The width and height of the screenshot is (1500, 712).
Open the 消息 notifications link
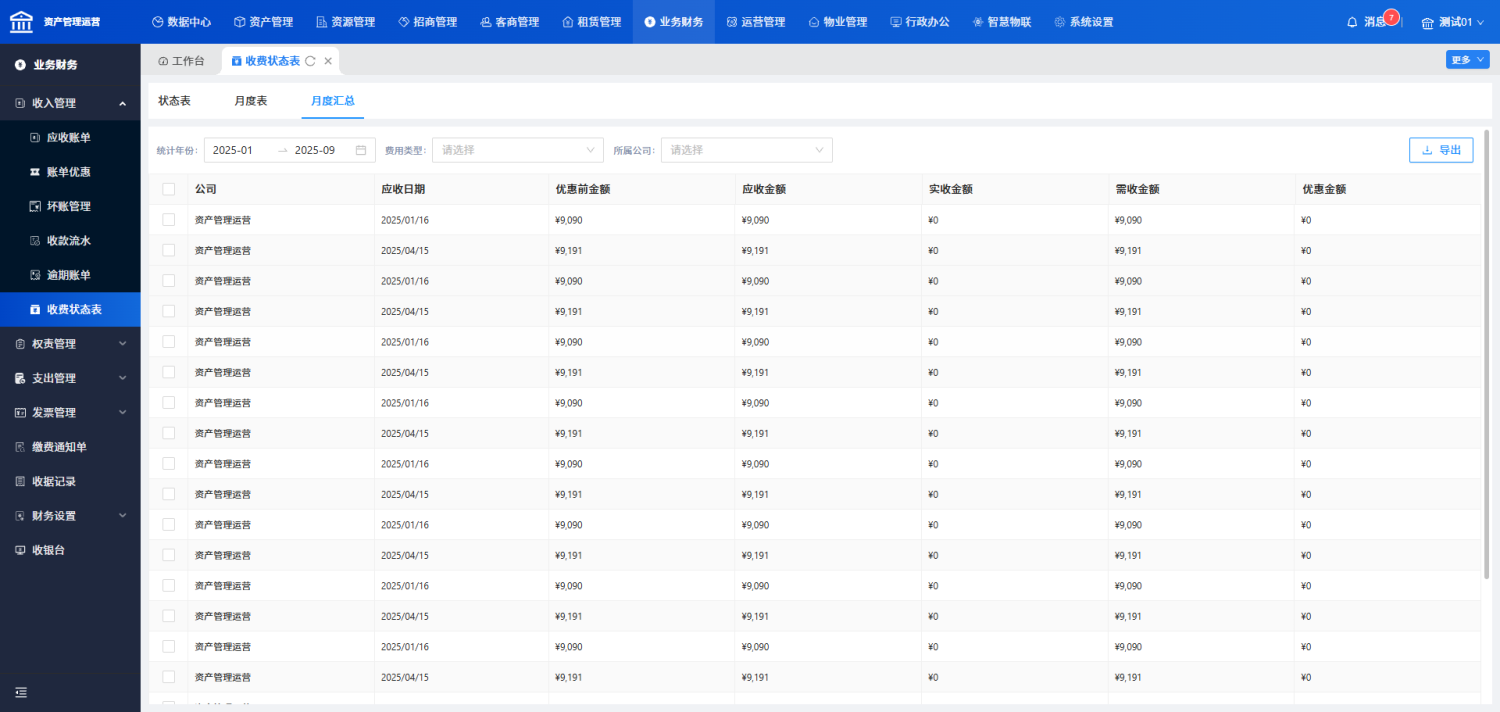click(1375, 22)
